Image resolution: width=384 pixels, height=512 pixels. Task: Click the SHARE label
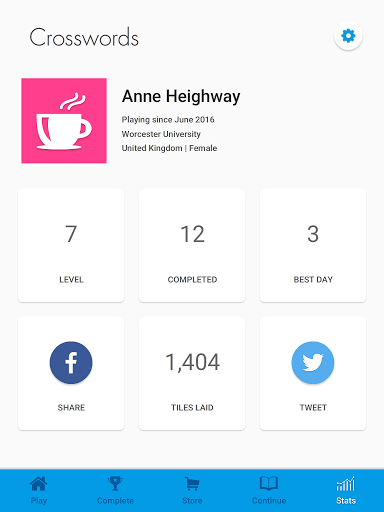[x=71, y=408]
